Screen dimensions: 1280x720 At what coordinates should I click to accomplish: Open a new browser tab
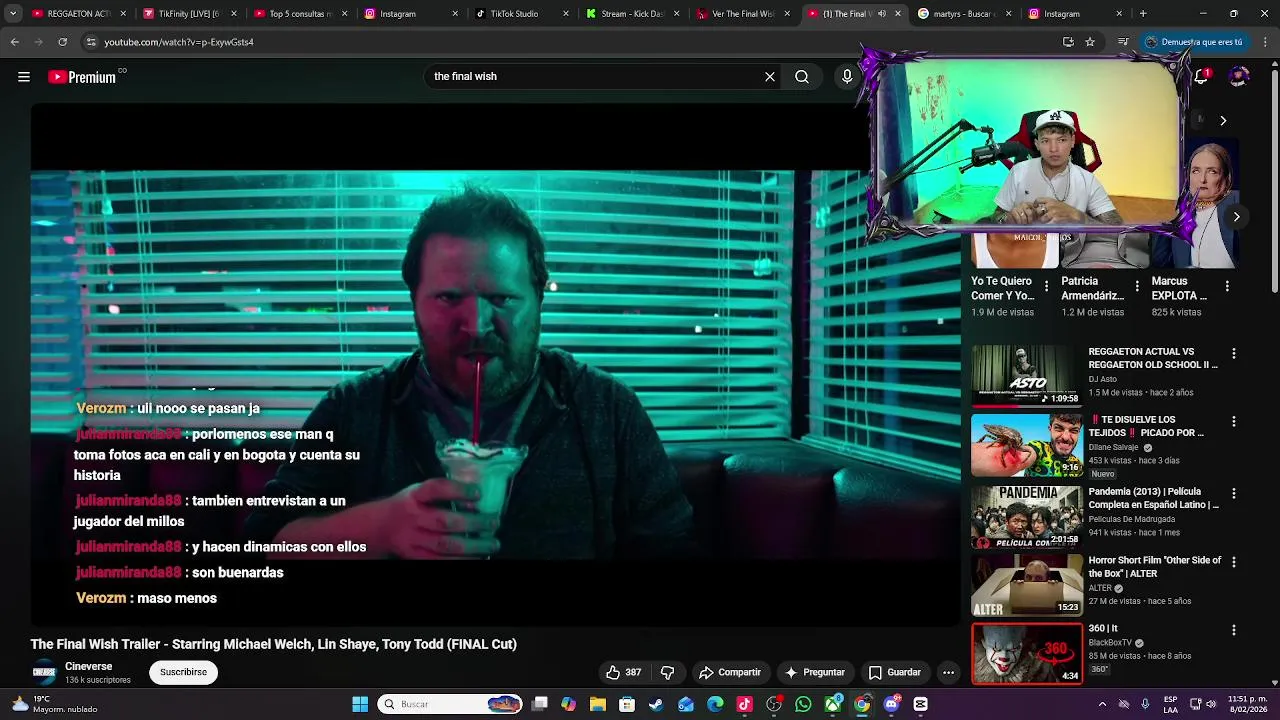tap(1143, 14)
